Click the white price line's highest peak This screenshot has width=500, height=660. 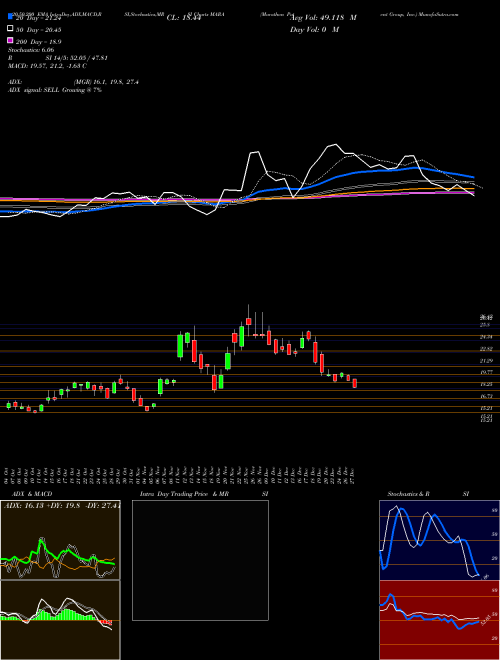click(x=334, y=145)
